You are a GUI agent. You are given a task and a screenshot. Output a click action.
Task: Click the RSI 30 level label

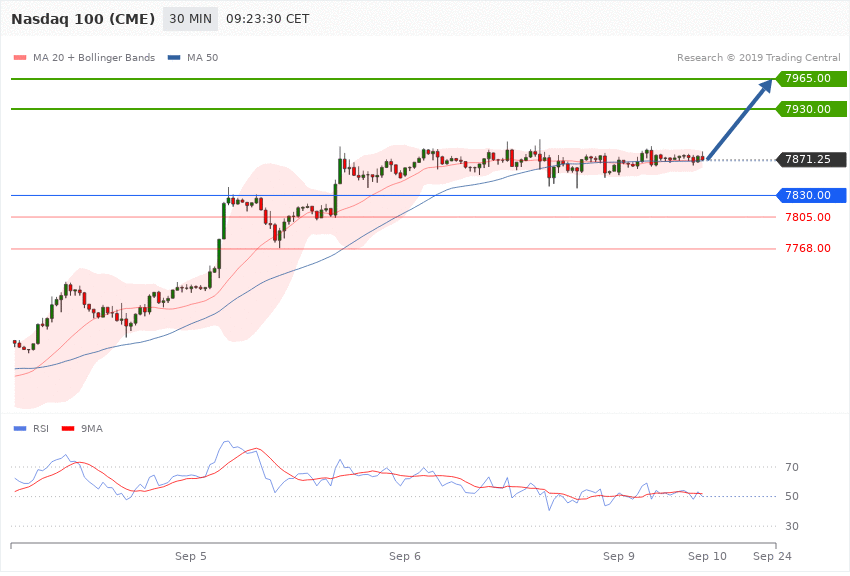[x=791, y=526]
